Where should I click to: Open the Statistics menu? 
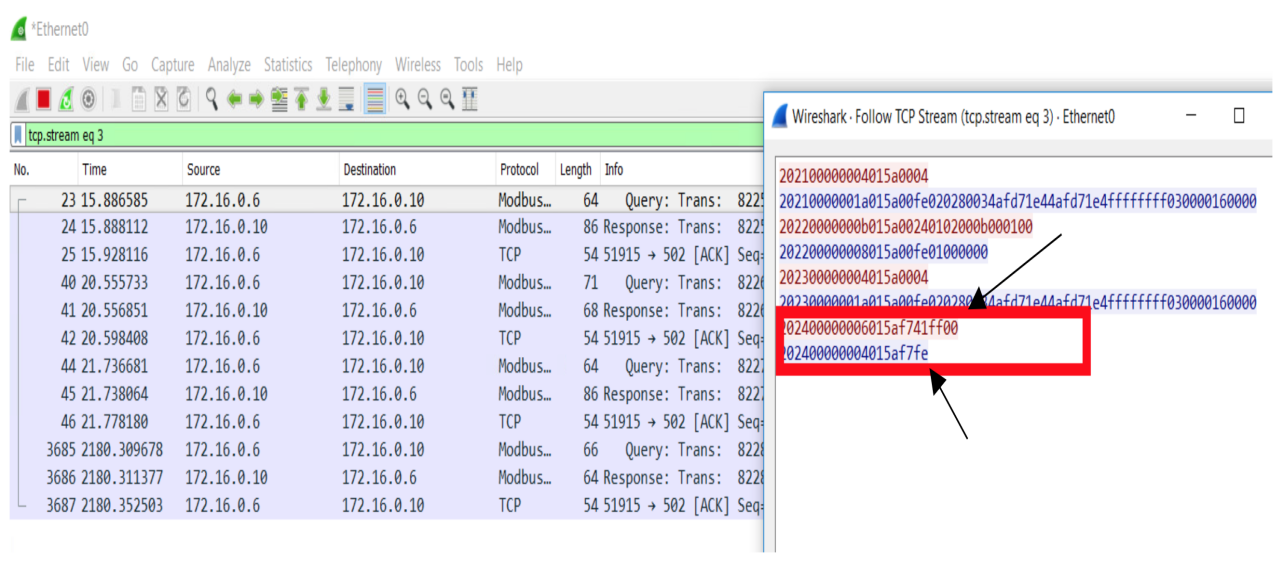288,65
